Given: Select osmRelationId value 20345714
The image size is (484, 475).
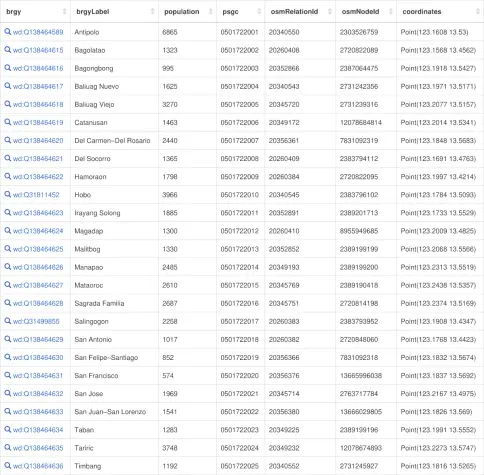Looking at the screenshot, I should [284, 393].
